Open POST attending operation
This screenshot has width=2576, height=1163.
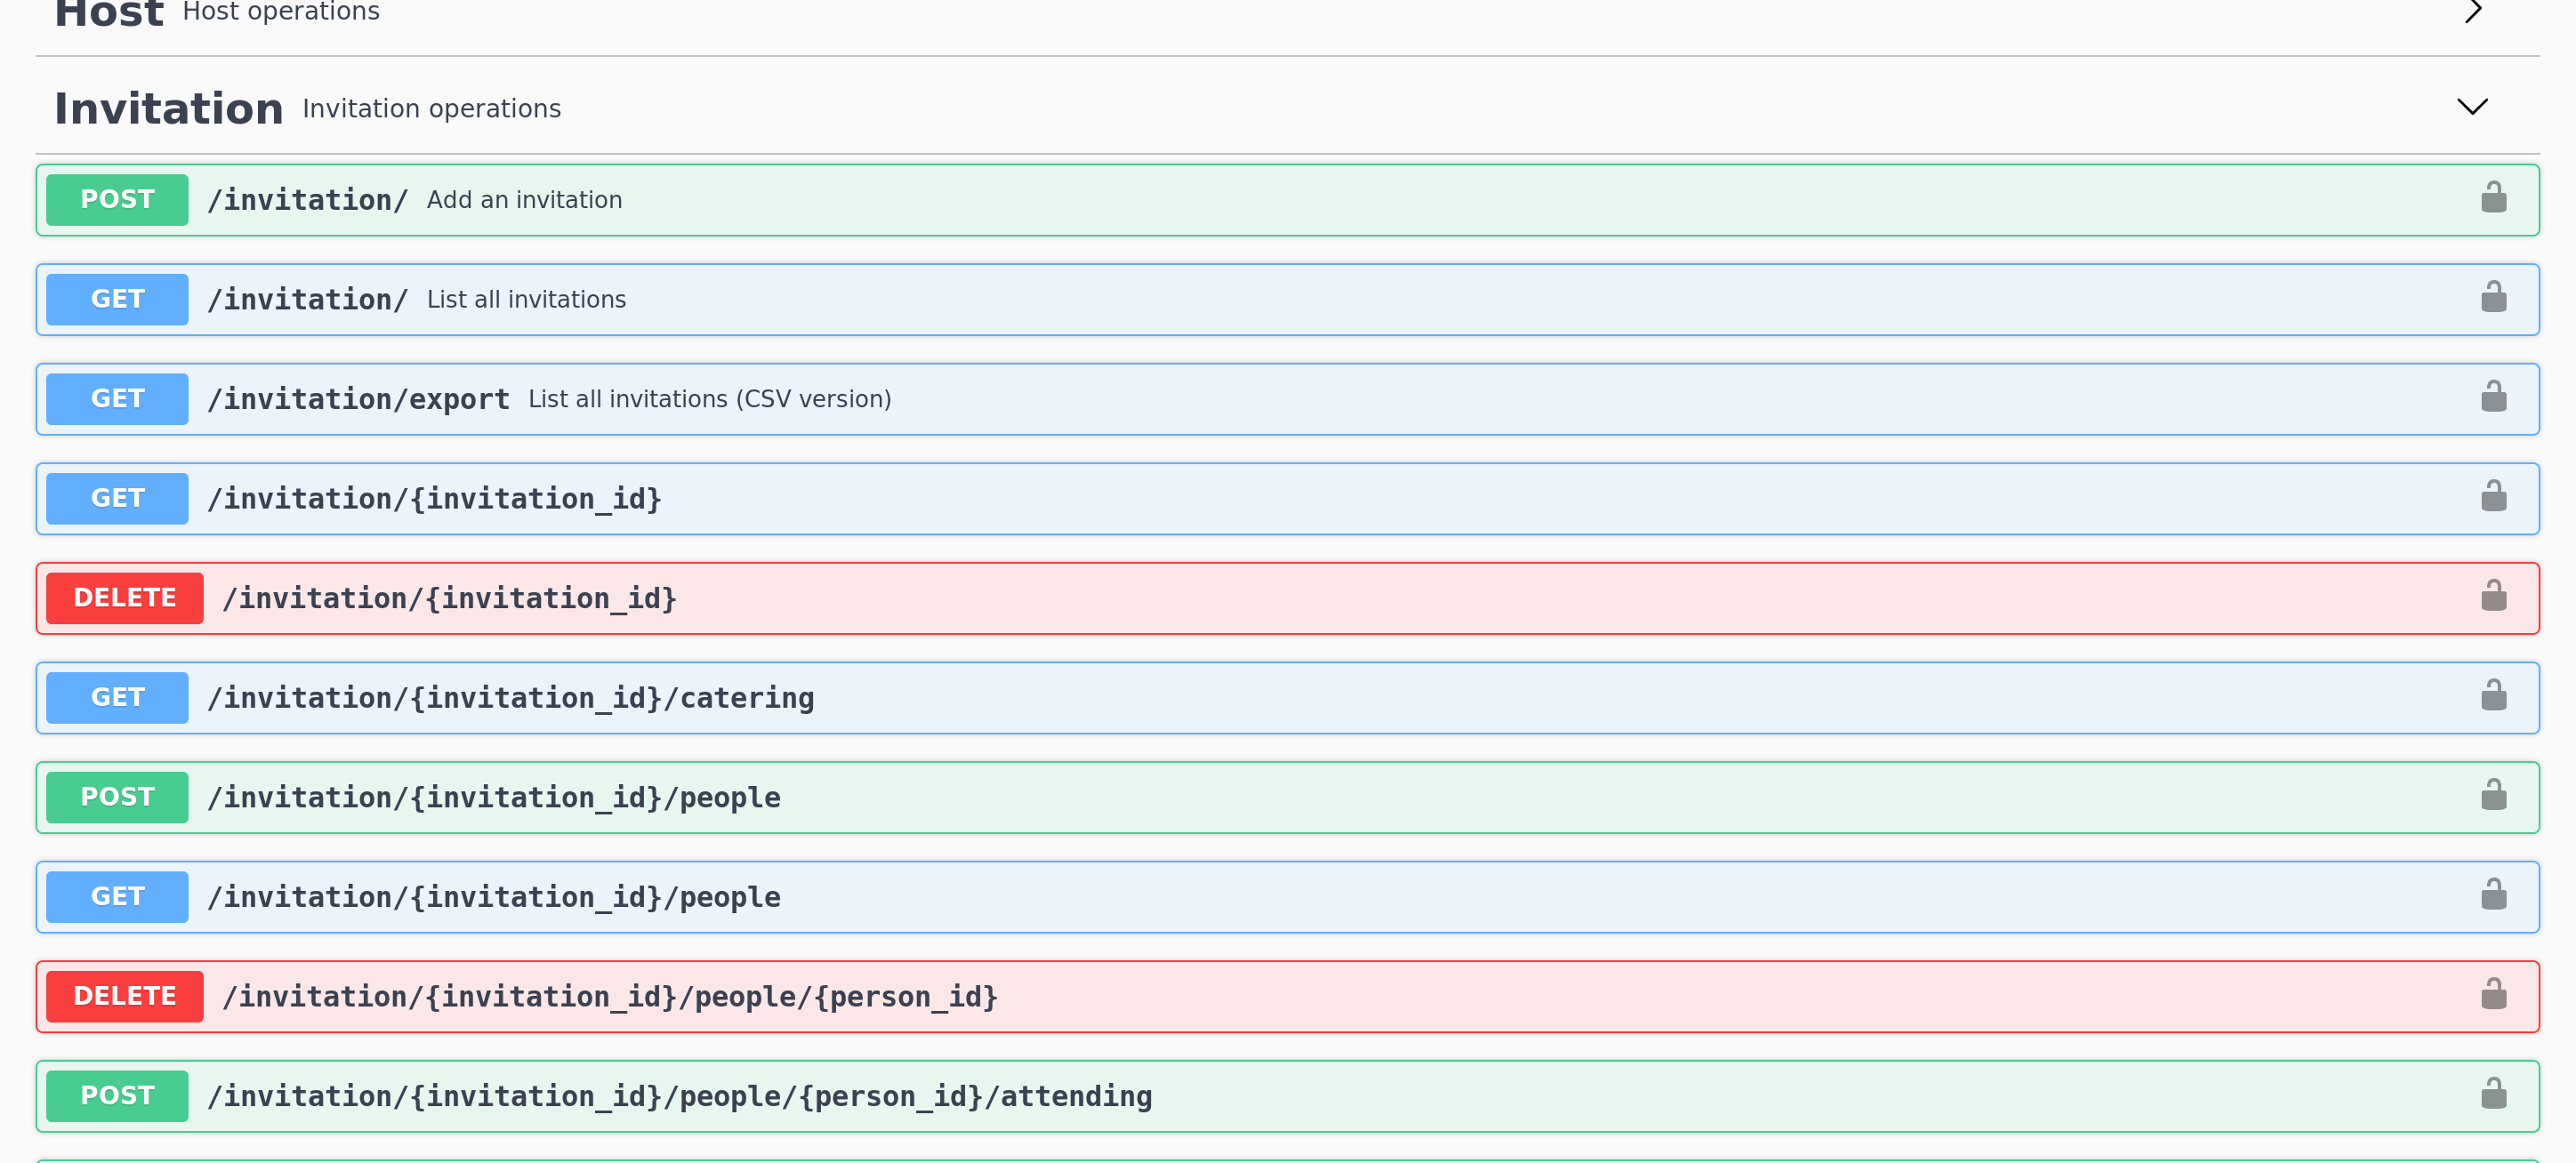(1287, 1096)
